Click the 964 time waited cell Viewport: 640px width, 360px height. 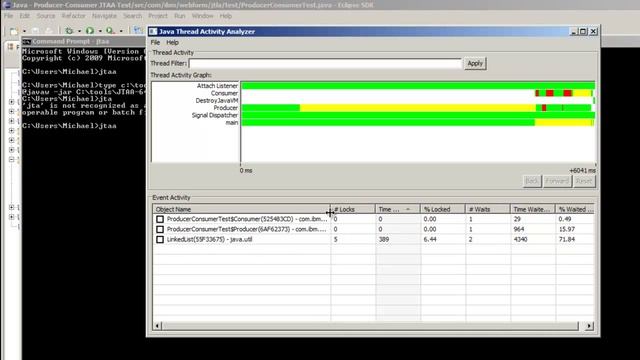[518, 229]
